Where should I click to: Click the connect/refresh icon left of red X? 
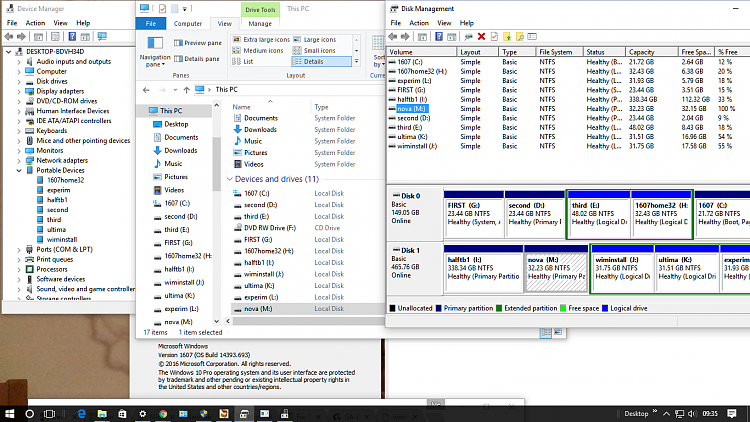click(468, 36)
